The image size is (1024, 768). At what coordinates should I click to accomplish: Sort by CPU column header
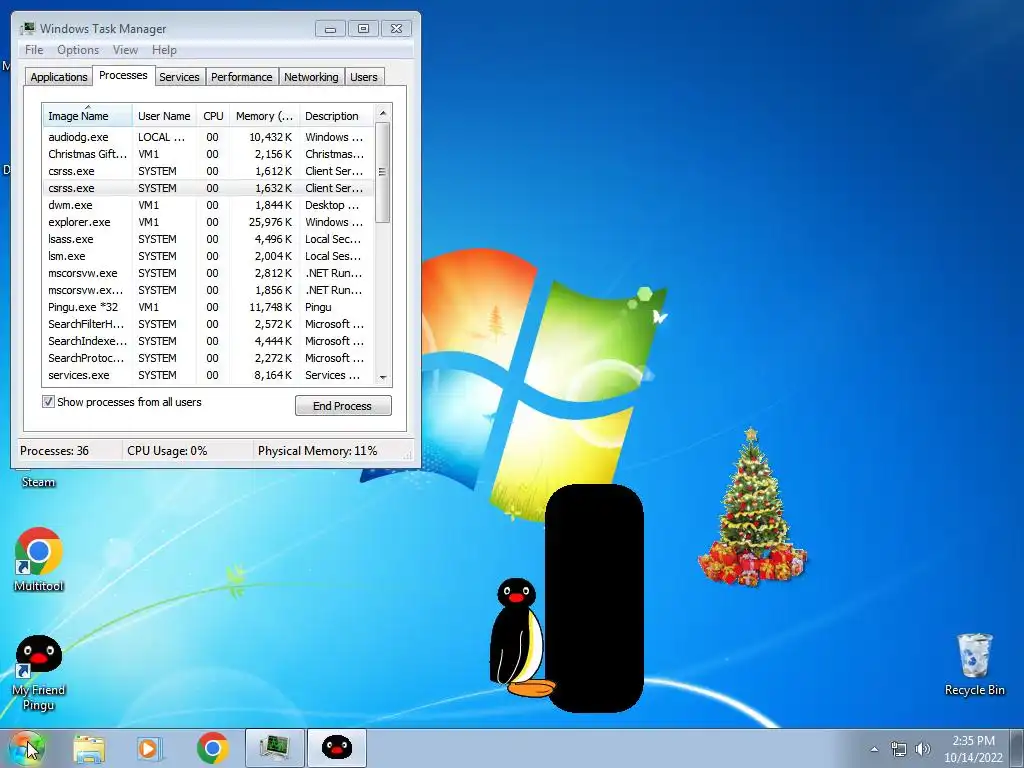pyautogui.click(x=213, y=116)
